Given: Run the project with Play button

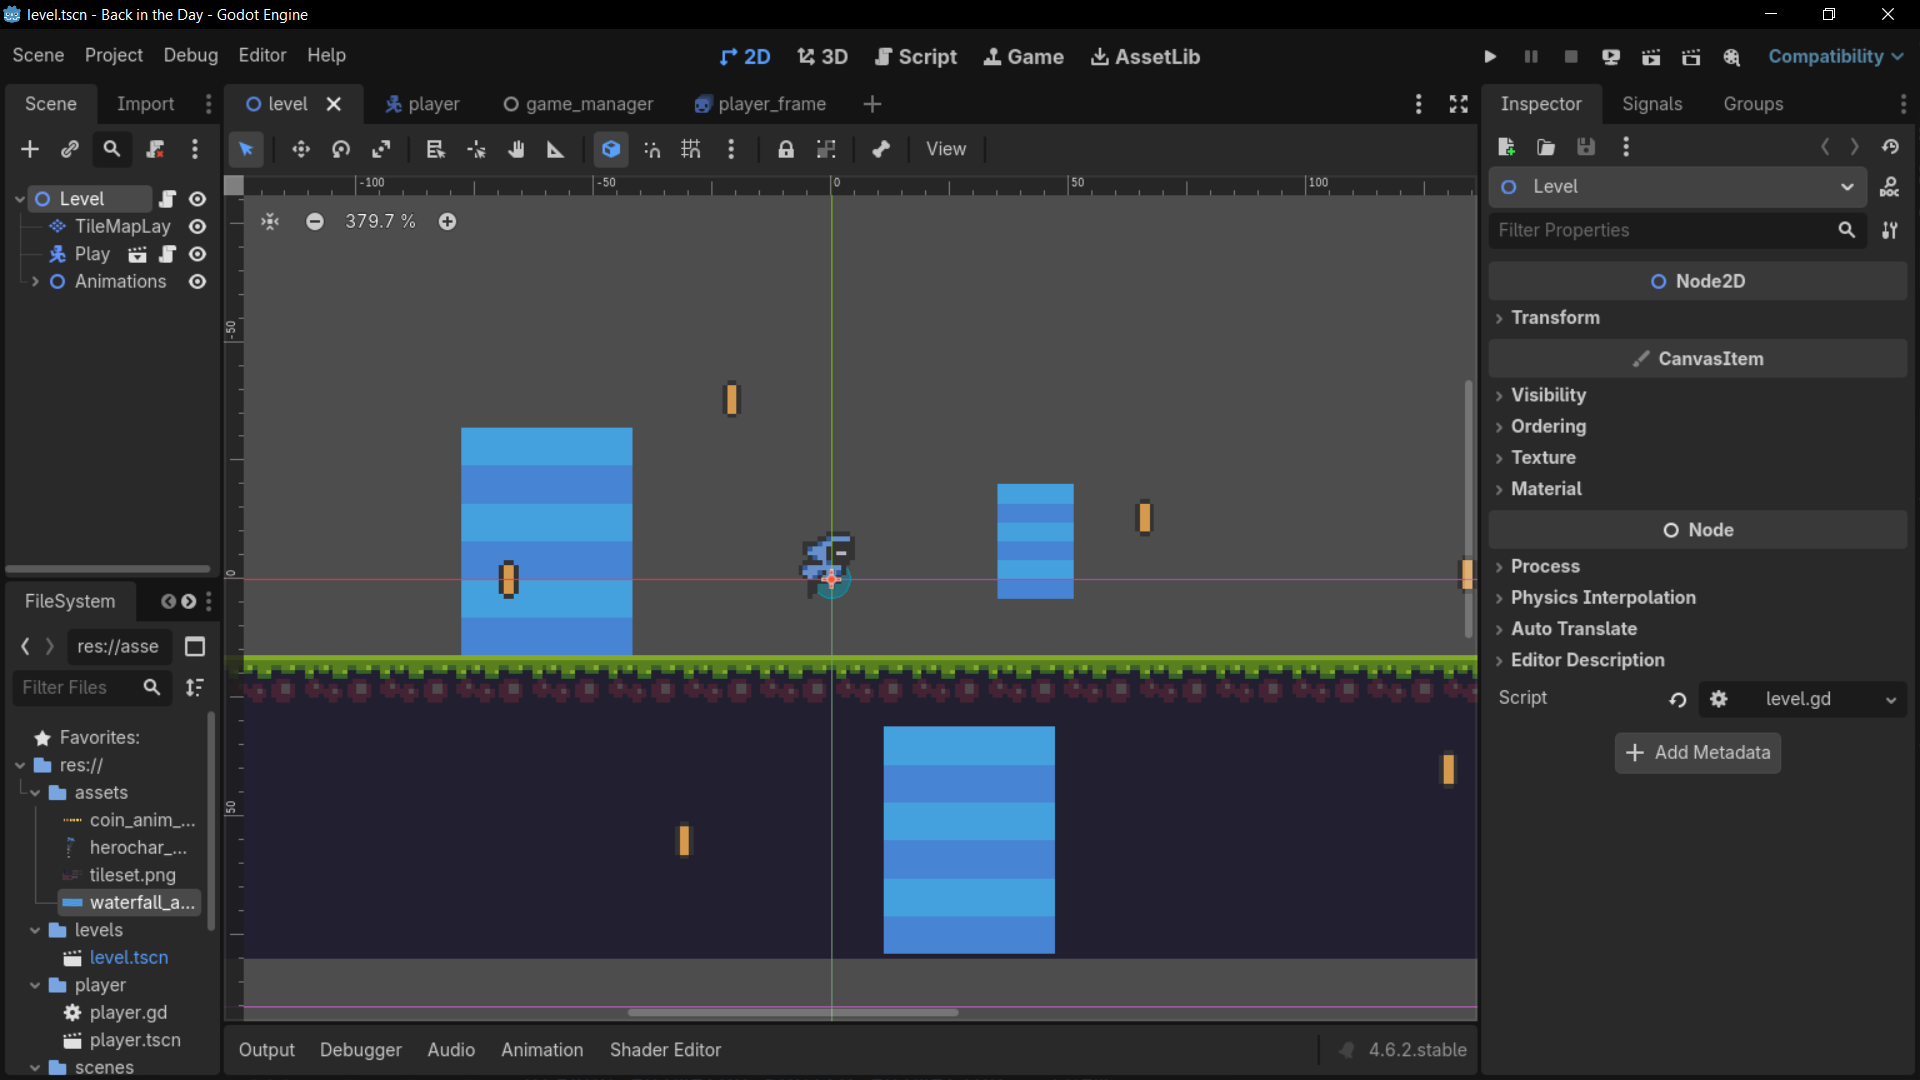Looking at the screenshot, I should coord(1490,57).
